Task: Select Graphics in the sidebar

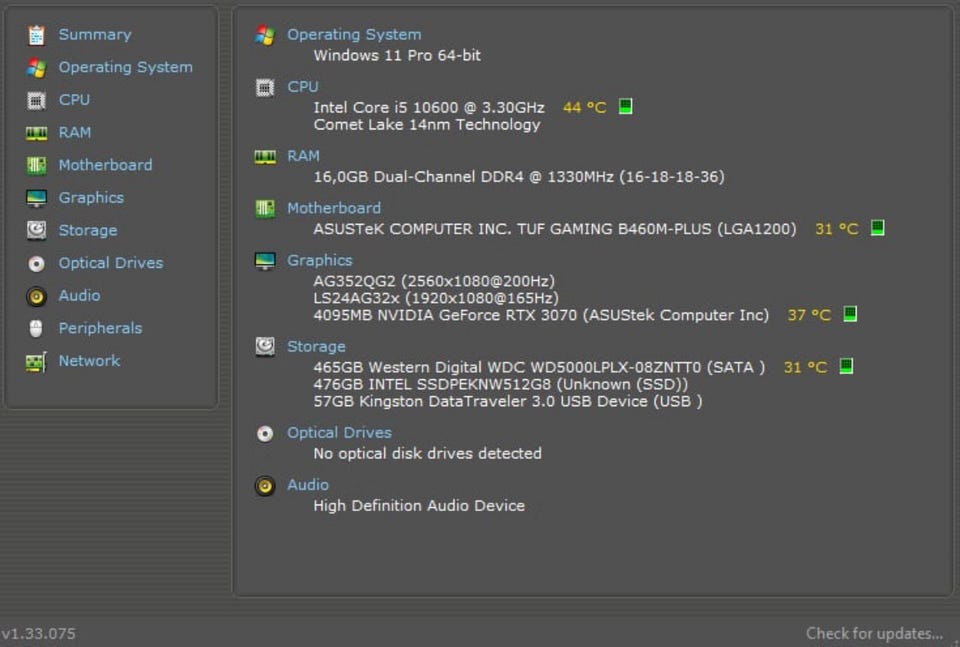Action: click(x=91, y=198)
